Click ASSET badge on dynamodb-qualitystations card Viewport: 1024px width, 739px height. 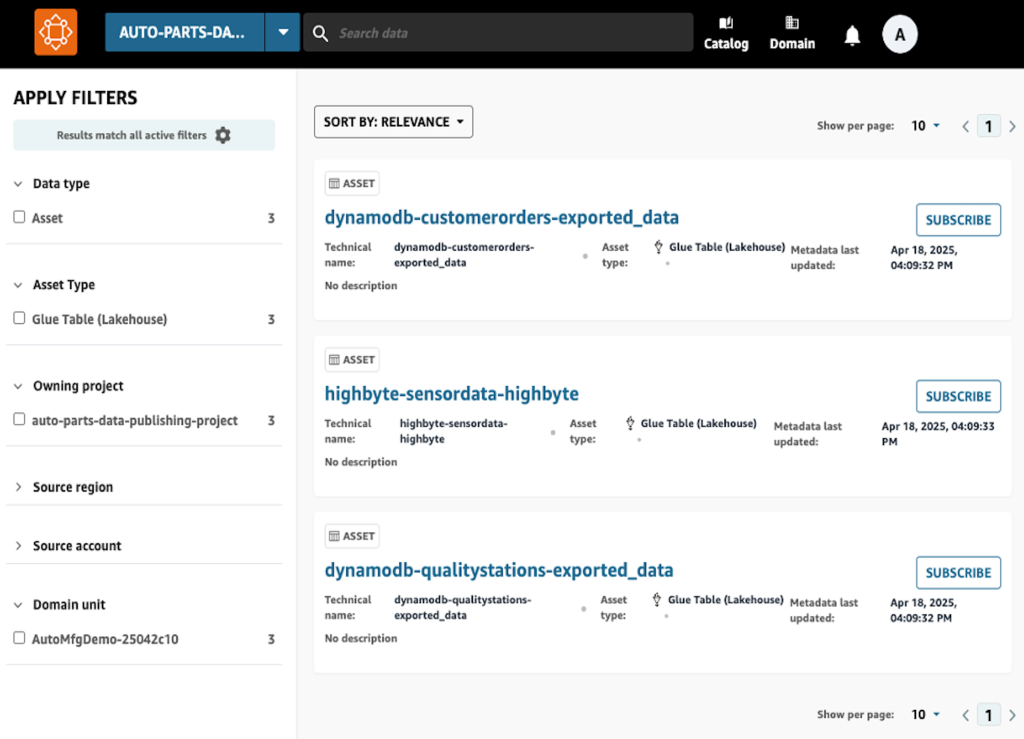[352, 536]
